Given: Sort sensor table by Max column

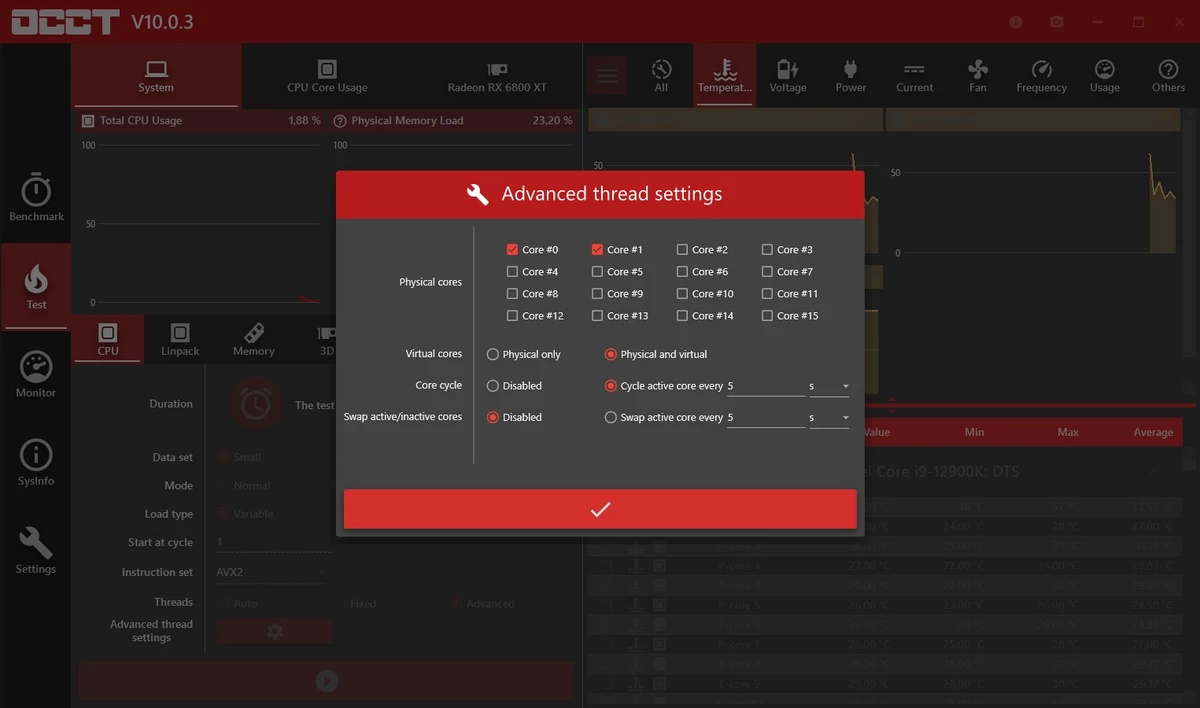Looking at the screenshot, I should (1068, 432).
